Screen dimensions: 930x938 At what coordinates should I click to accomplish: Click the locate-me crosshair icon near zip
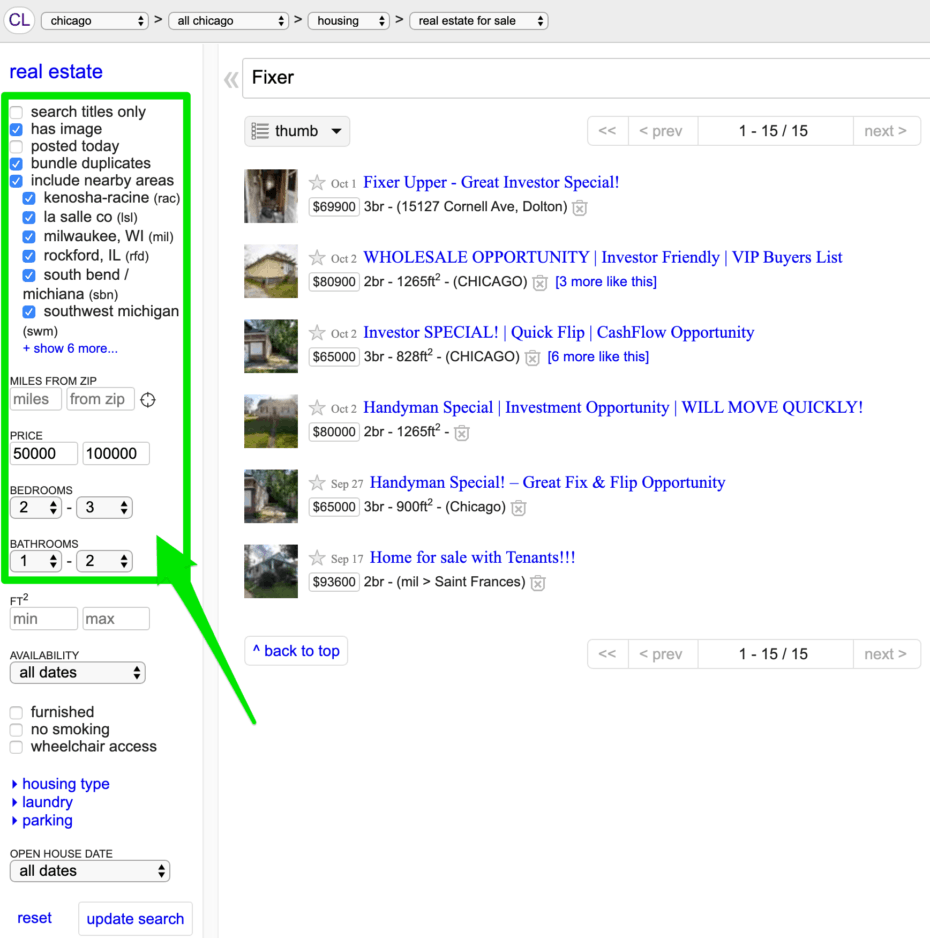point(148,400)
